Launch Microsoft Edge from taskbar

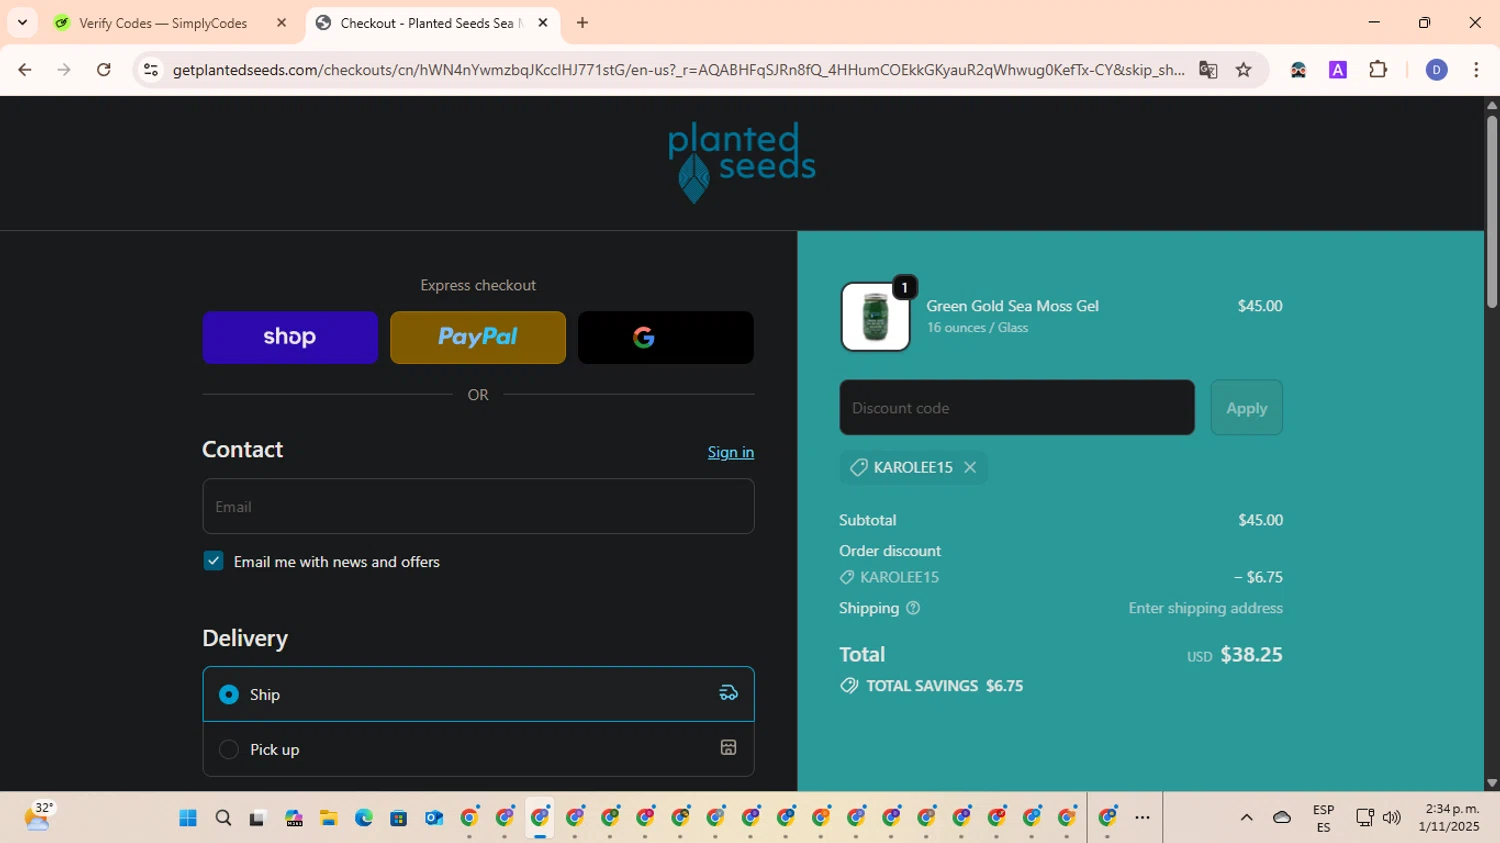[364, 818]
